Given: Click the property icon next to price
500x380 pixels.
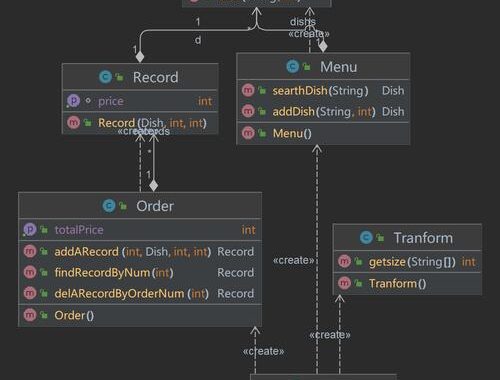Looking at the screenshot, I should pyautogui.click(x=73, y=101).
